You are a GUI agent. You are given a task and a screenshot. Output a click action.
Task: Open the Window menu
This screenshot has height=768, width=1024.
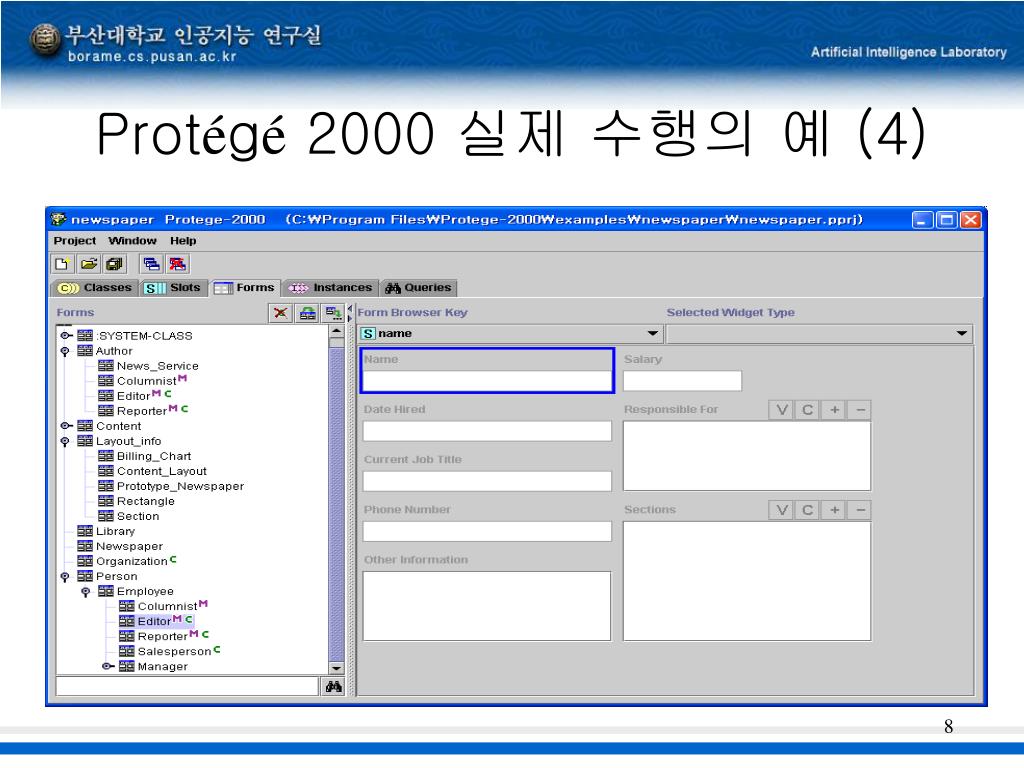pos(133,240)
